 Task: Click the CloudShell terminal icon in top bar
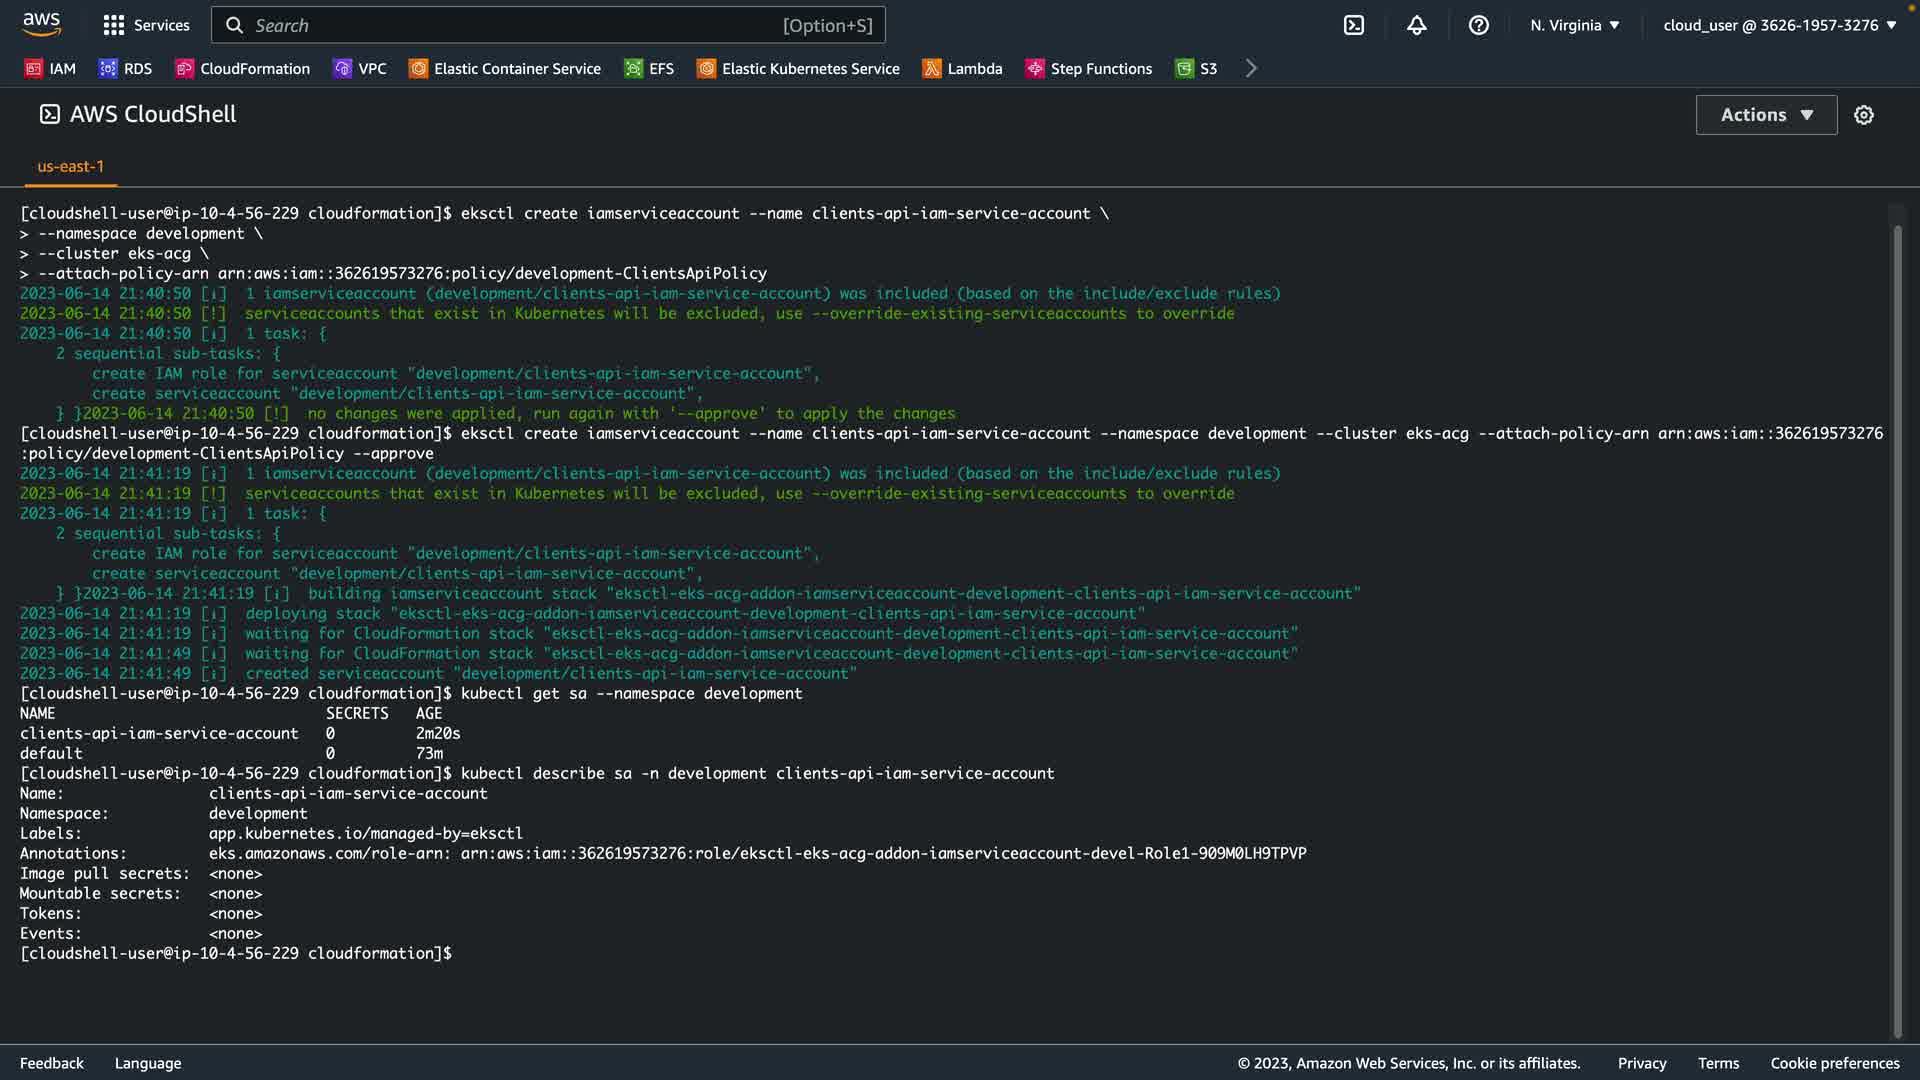point(1353,25)
